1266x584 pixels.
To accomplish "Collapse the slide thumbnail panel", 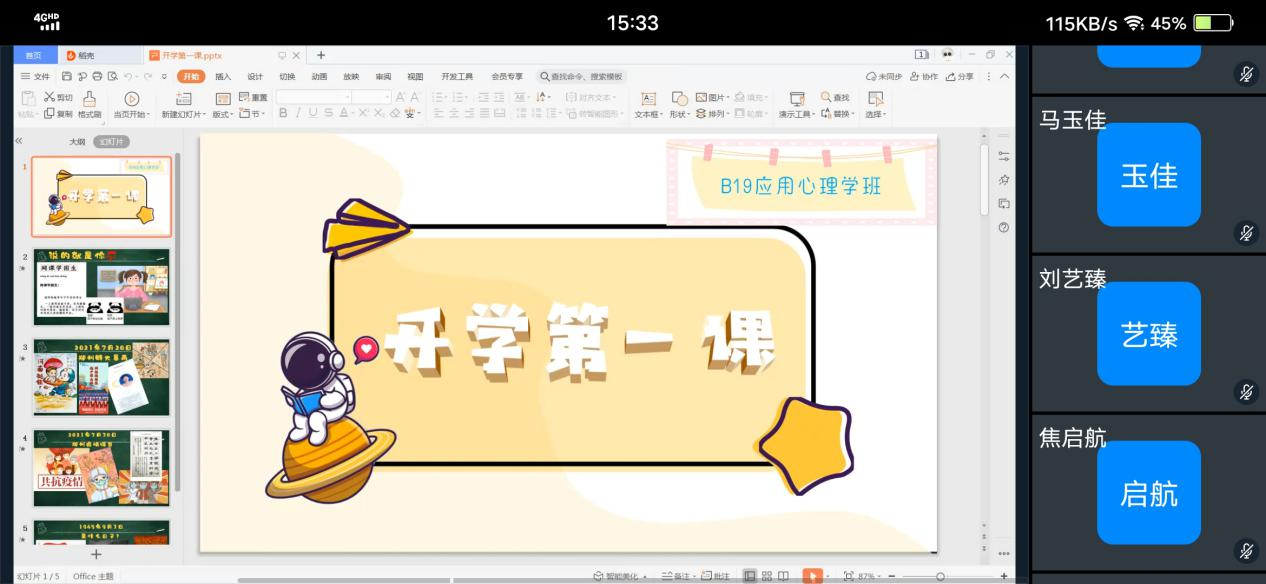I will click(x=19, y=142).
